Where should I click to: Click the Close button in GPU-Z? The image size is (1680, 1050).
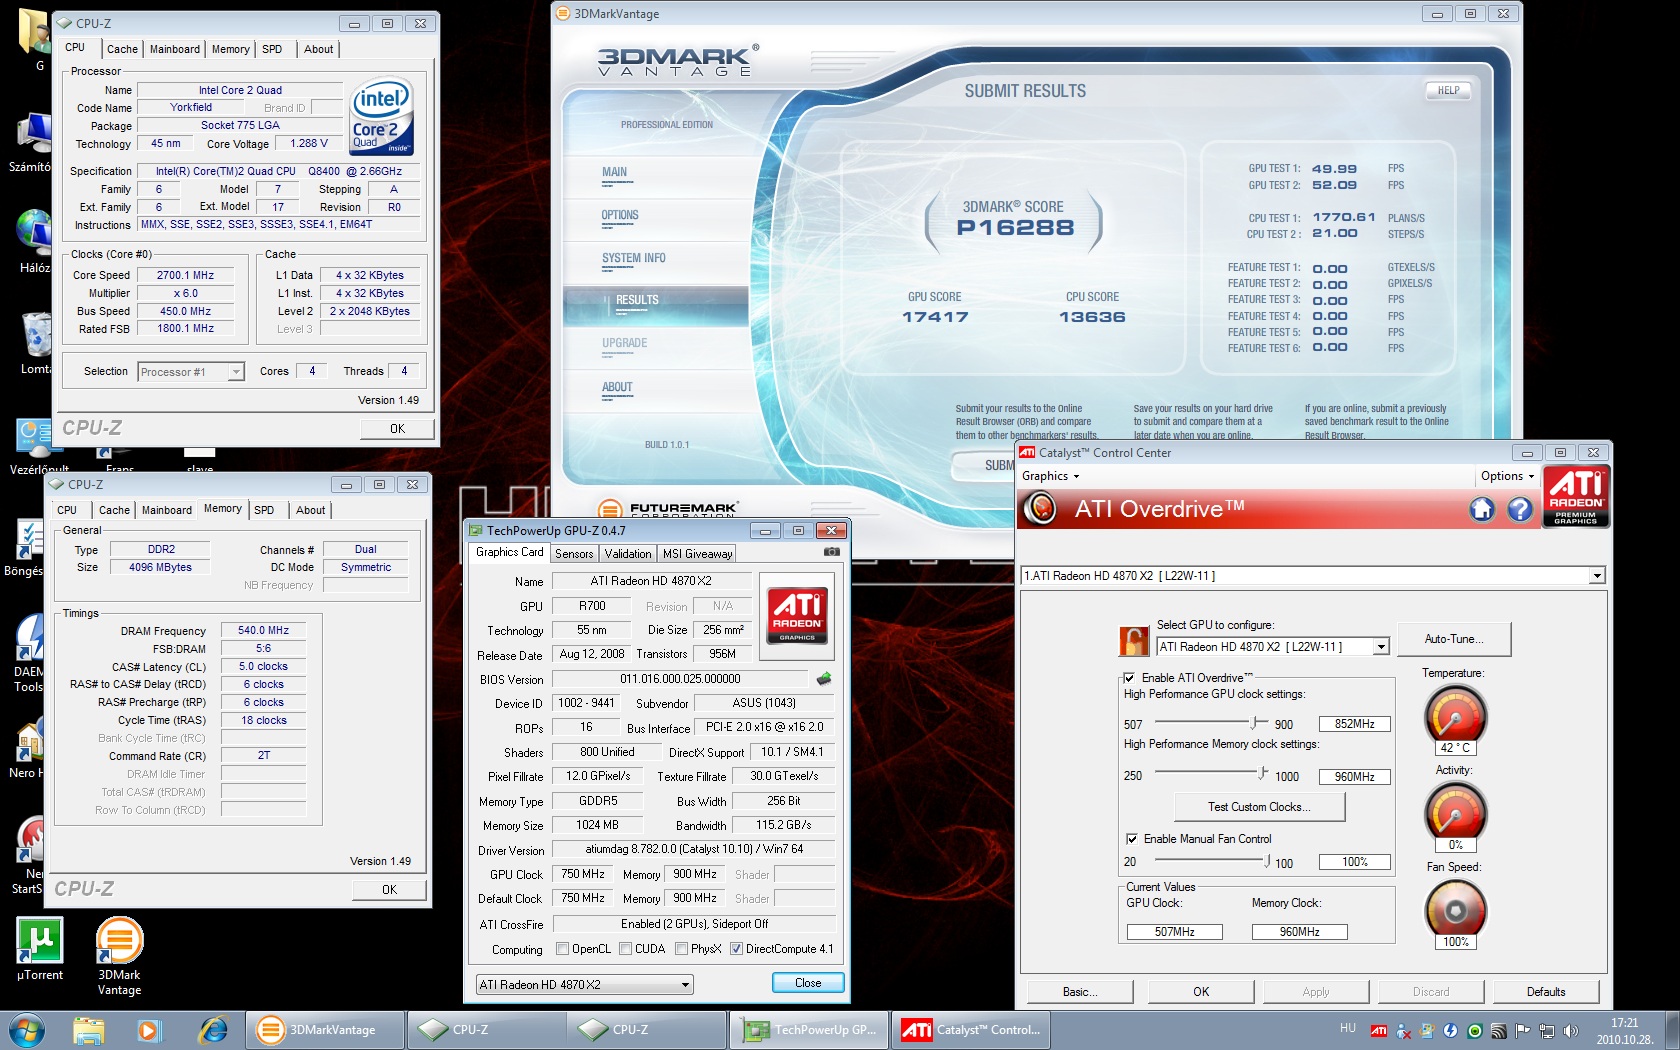click(x=808, y=983)
